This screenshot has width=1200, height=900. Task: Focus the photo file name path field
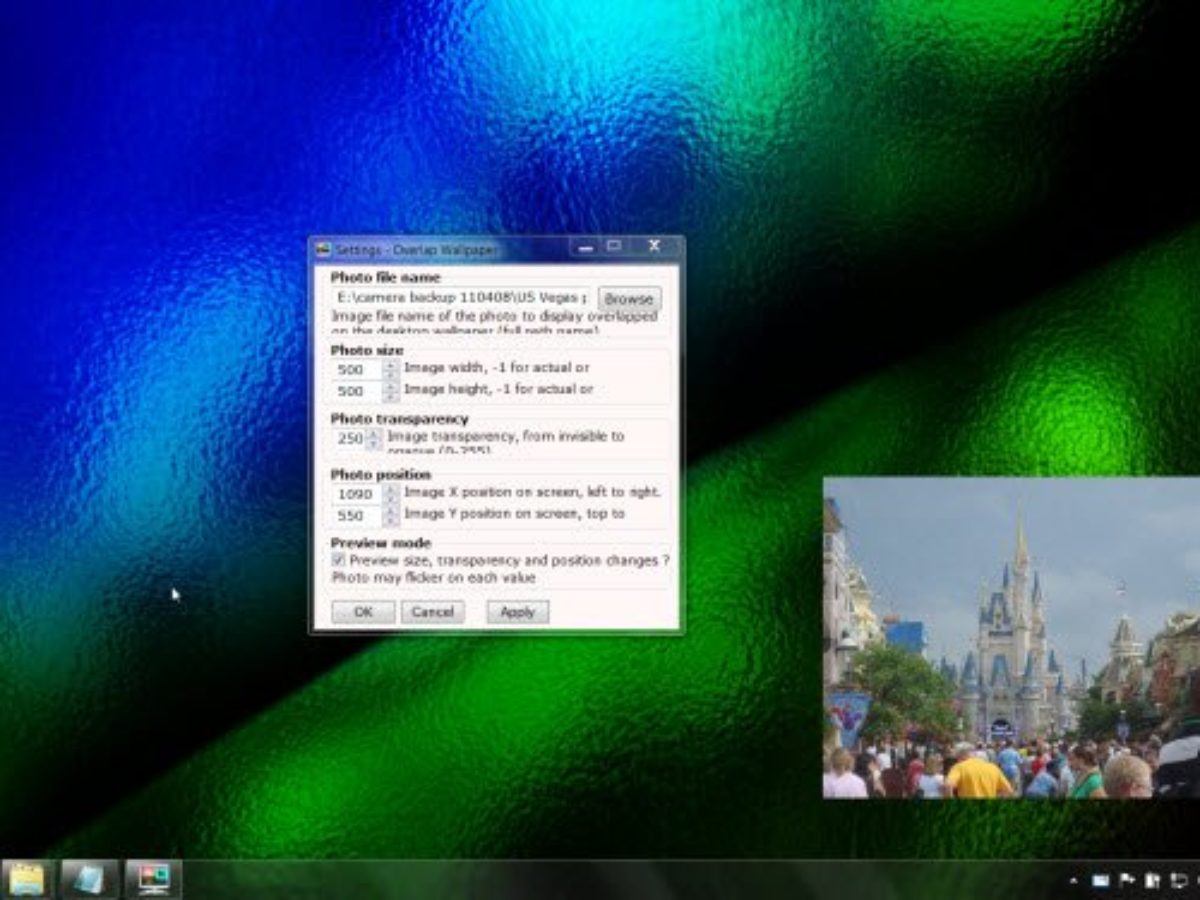463,298
